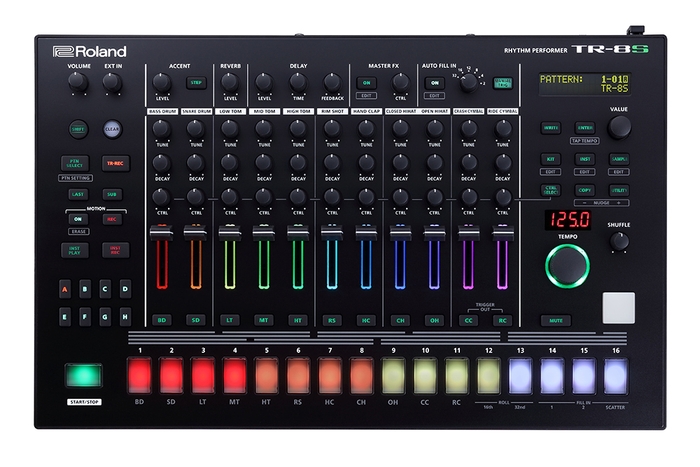Select the RC instrument select button

coord(503,320)
